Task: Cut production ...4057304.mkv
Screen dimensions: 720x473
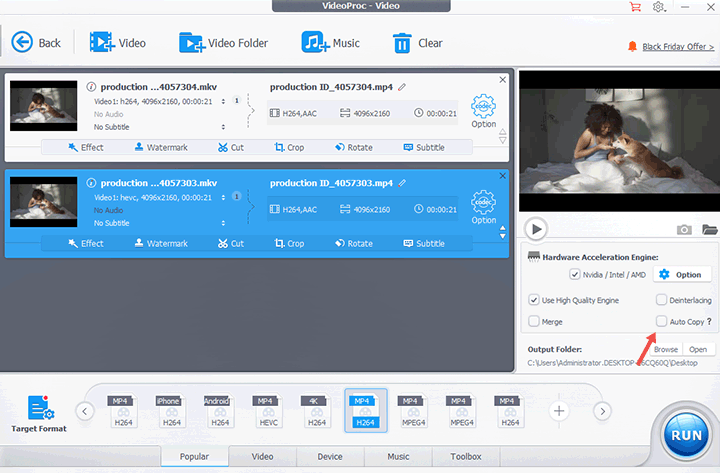Action: tap(231, 147)
